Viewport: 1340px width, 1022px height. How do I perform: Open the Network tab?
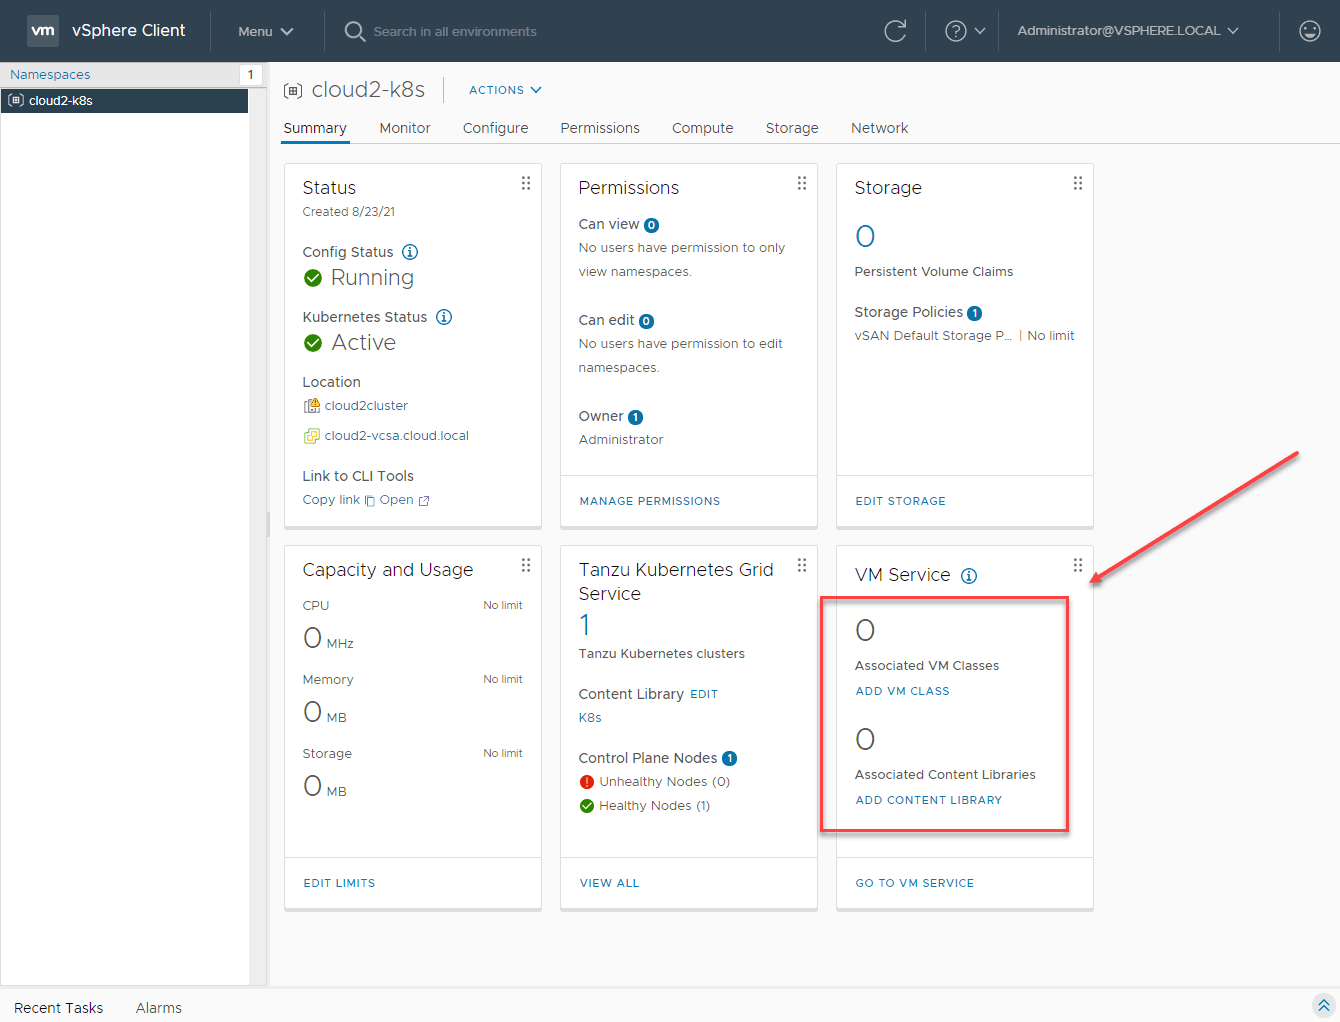click(x=879, y=128)
